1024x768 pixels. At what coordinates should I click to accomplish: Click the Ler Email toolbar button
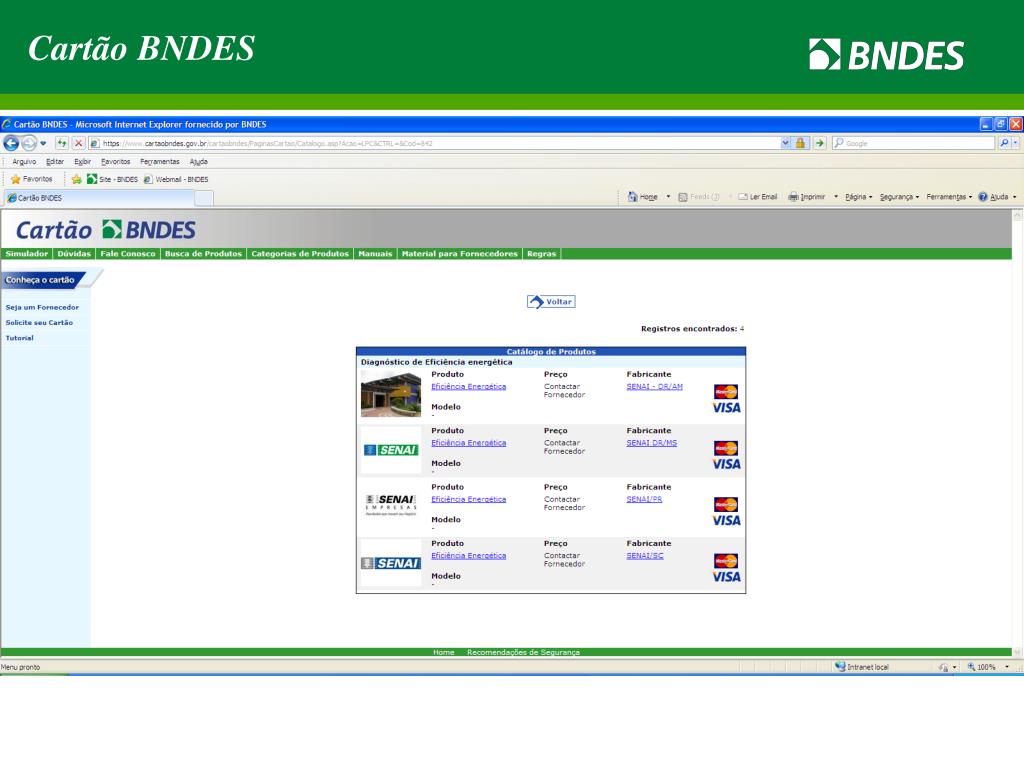pos(758,197)
